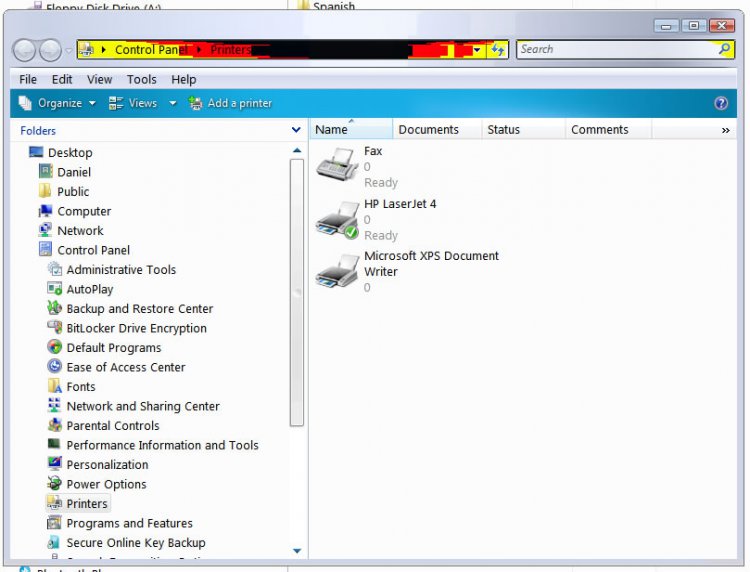Click Performance Information and Tools icon

point(54,444)
